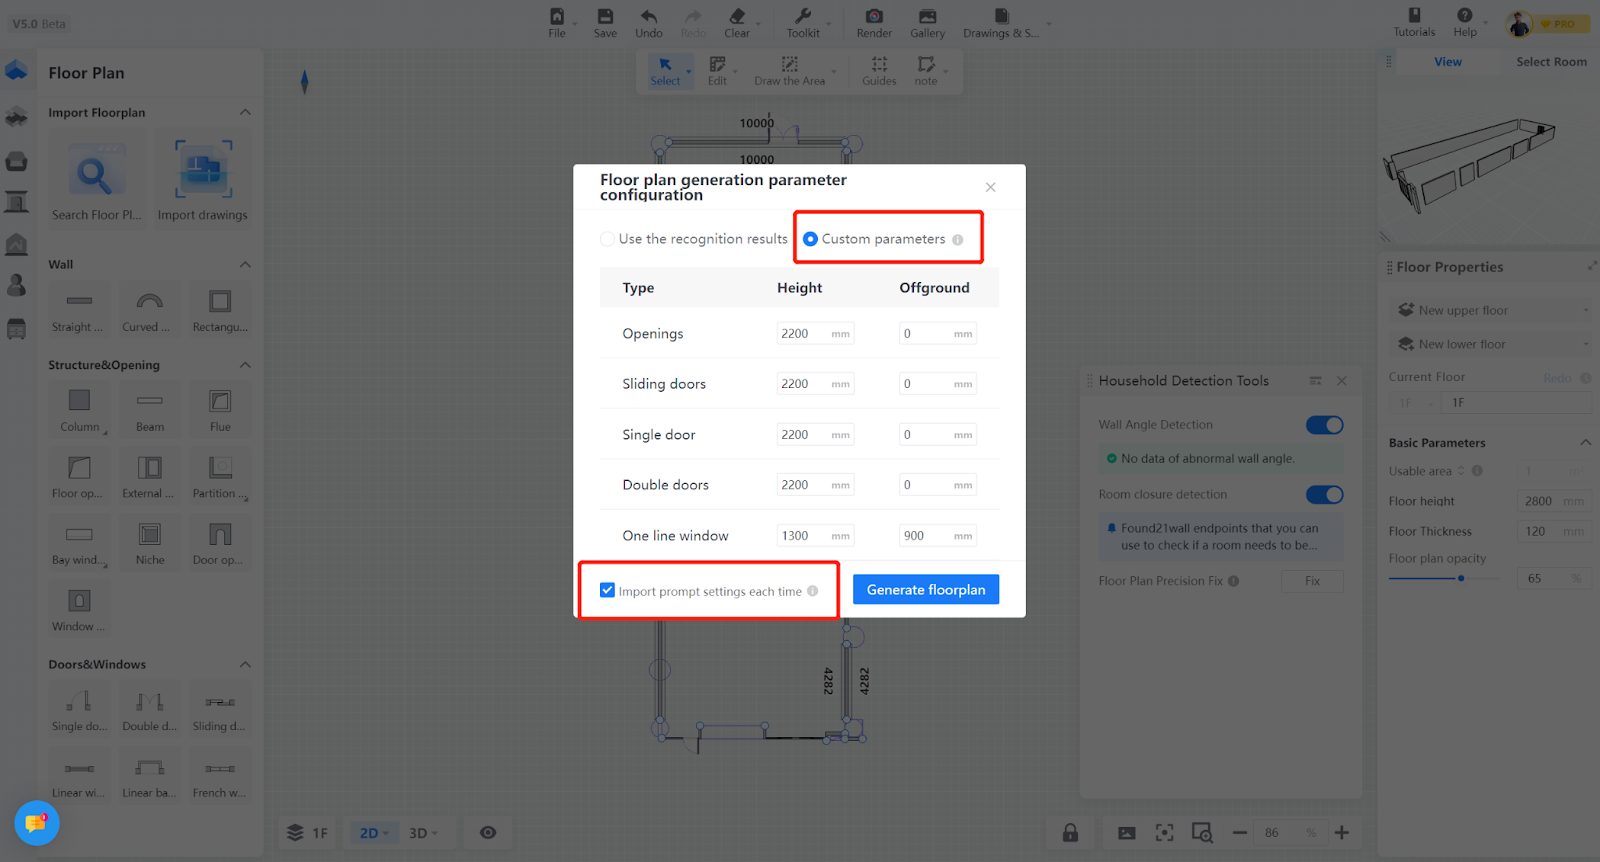Viewport: 1600px width, 862px height.
Task: Open the Toolkit wrench tool
Action: tap(803, 23)
